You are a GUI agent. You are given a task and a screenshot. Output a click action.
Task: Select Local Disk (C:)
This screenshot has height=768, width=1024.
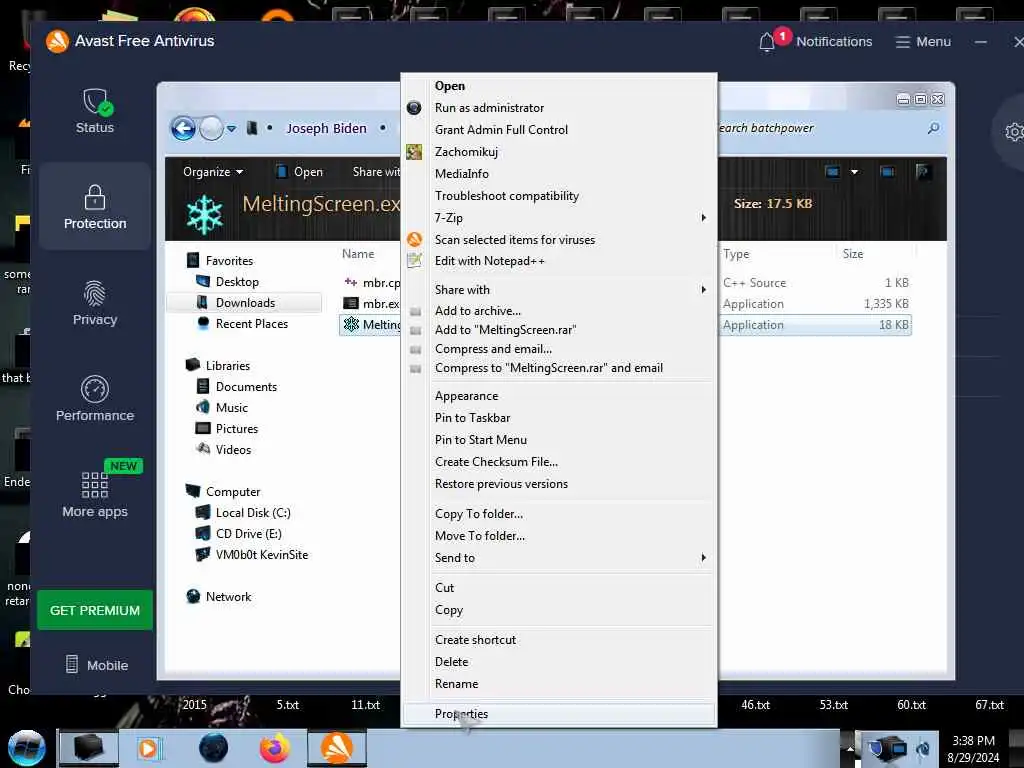pyautogui.click(x=244, y=513)
